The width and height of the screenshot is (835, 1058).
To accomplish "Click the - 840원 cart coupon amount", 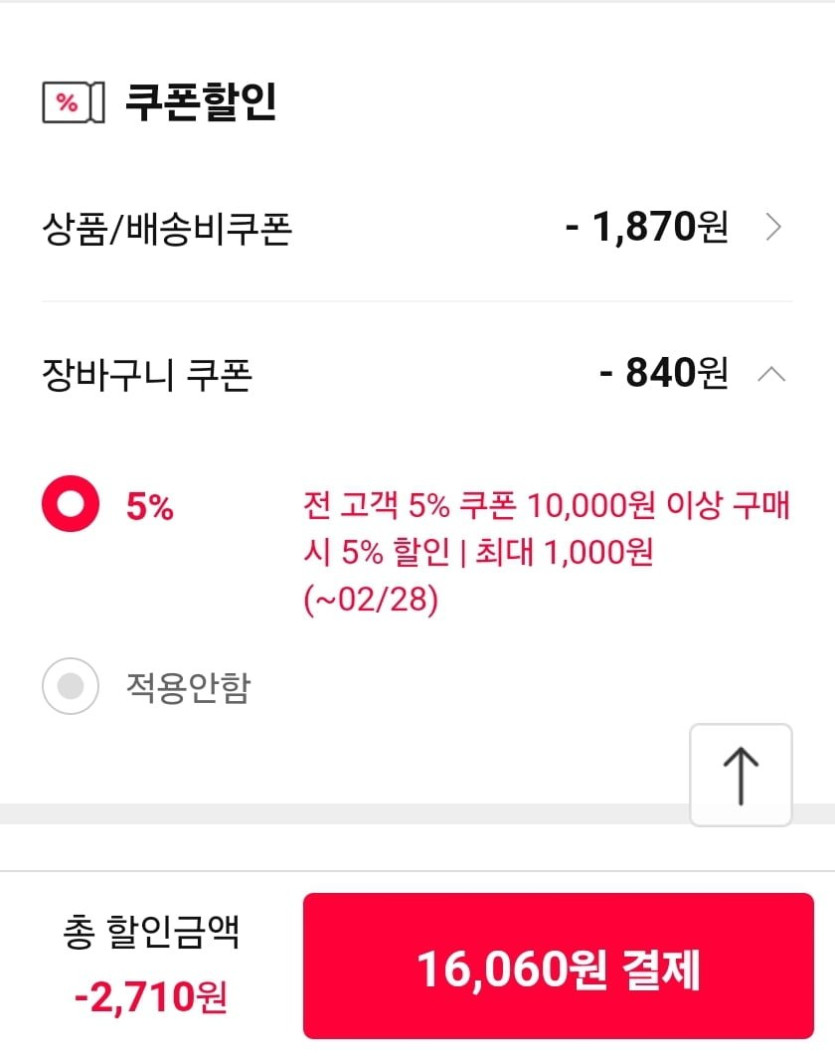I will point(663,375).
